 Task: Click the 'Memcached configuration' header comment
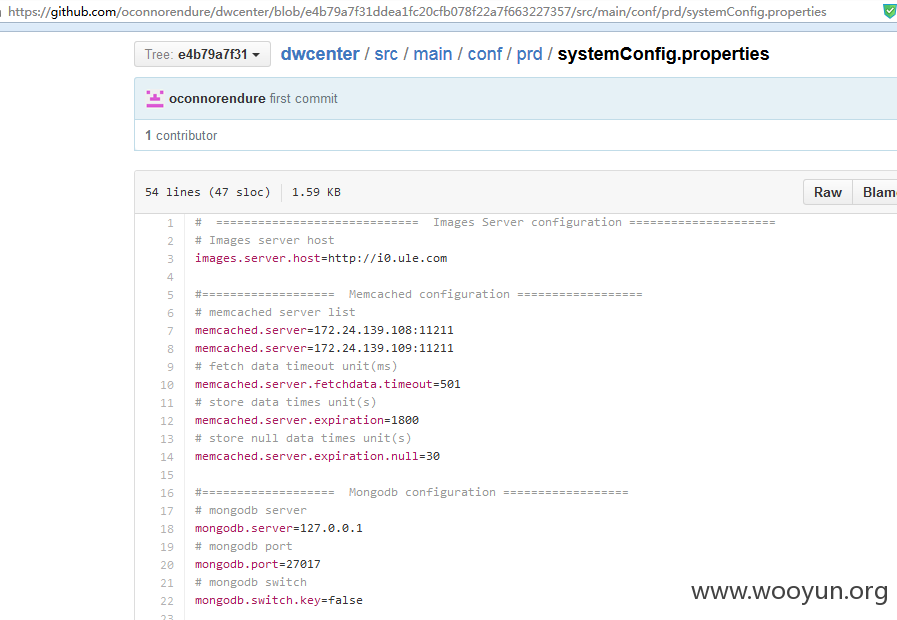[418, 294]
